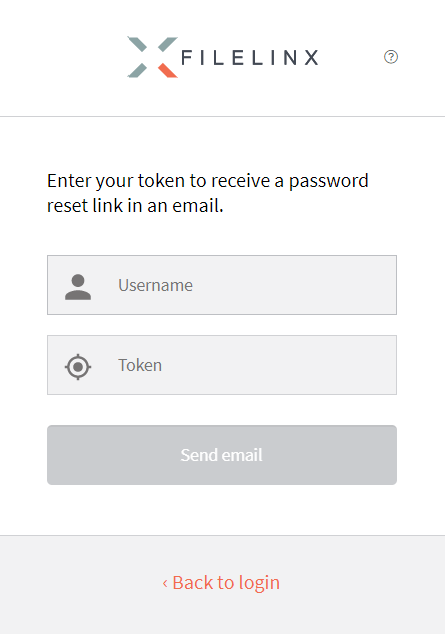Submit the form with Send email
The width and height of the screenshot is (445, 634).
[222, 455]
